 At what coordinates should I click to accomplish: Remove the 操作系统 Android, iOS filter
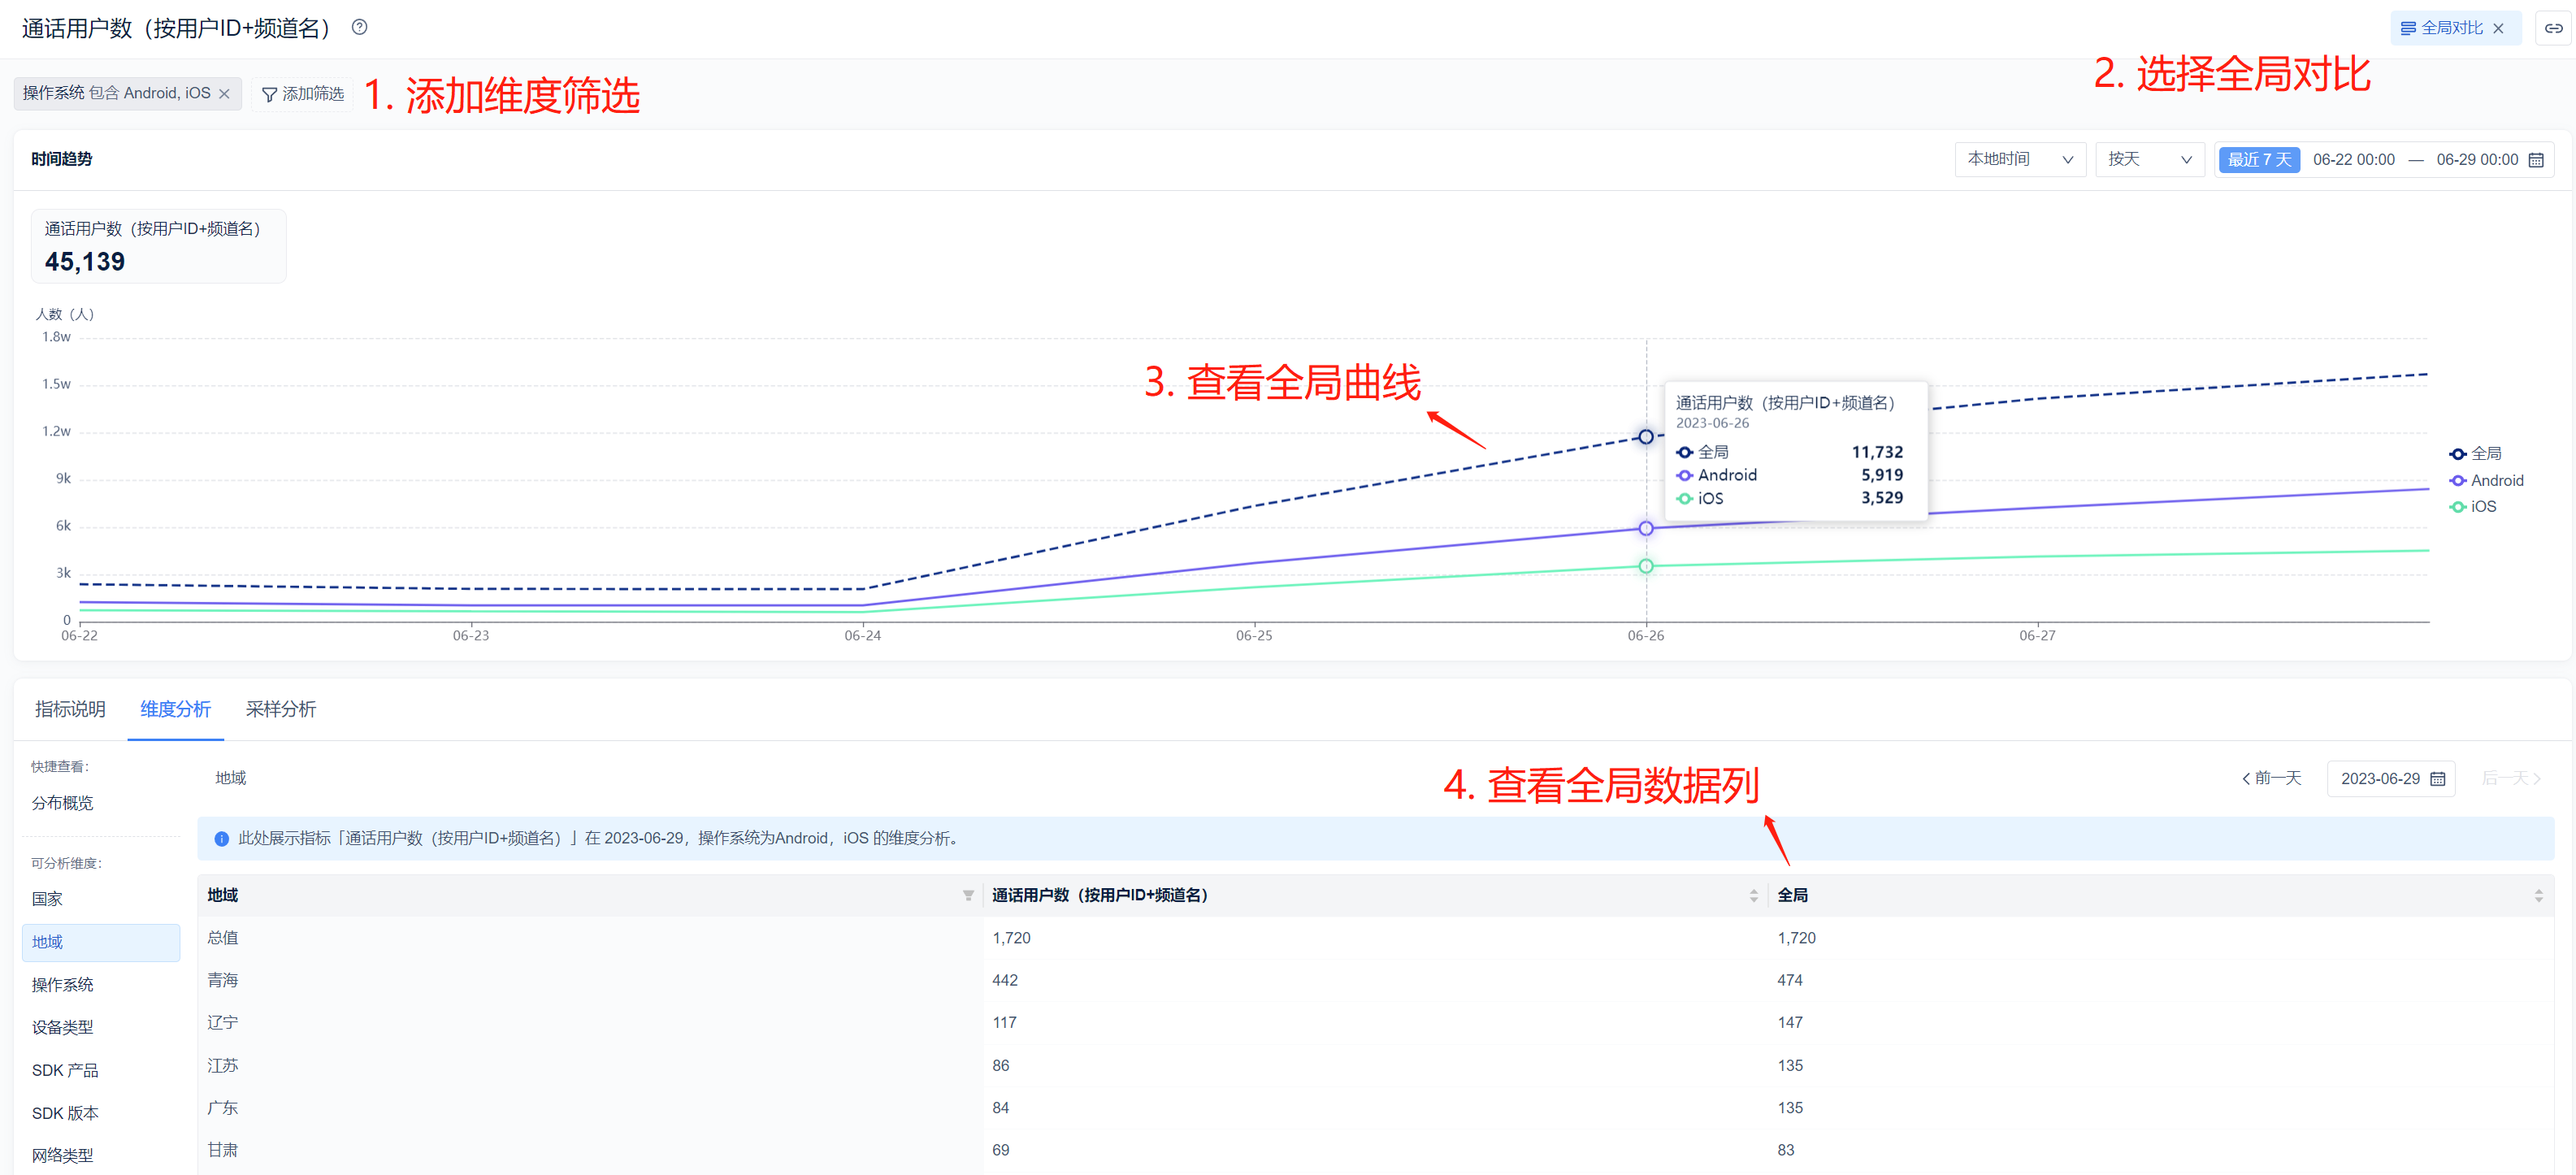click(x=224, y=93)
